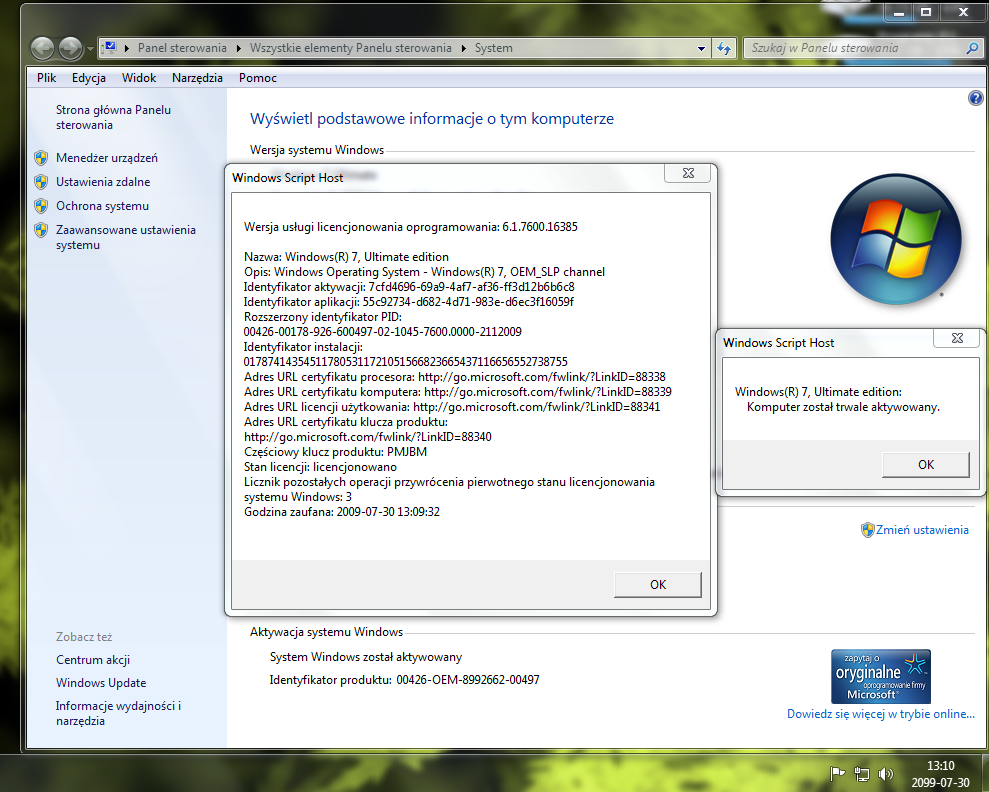Open the Pomoc menu

257,78
